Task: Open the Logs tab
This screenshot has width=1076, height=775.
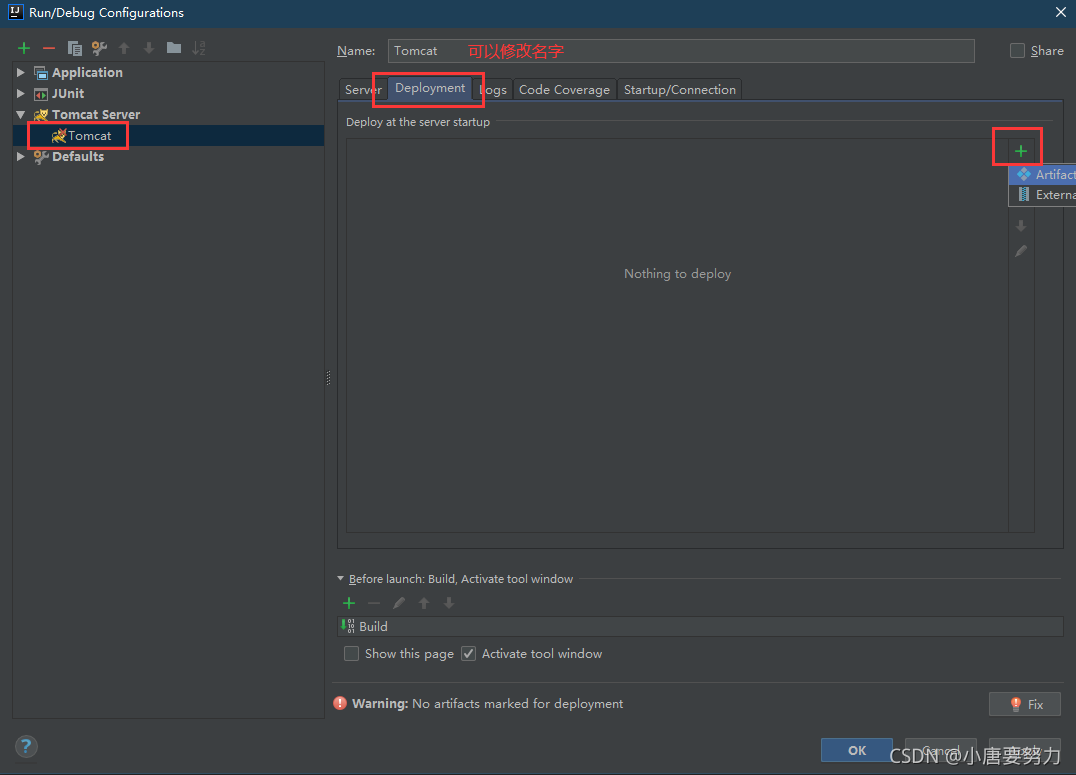Action: click(x=493, y=90)
